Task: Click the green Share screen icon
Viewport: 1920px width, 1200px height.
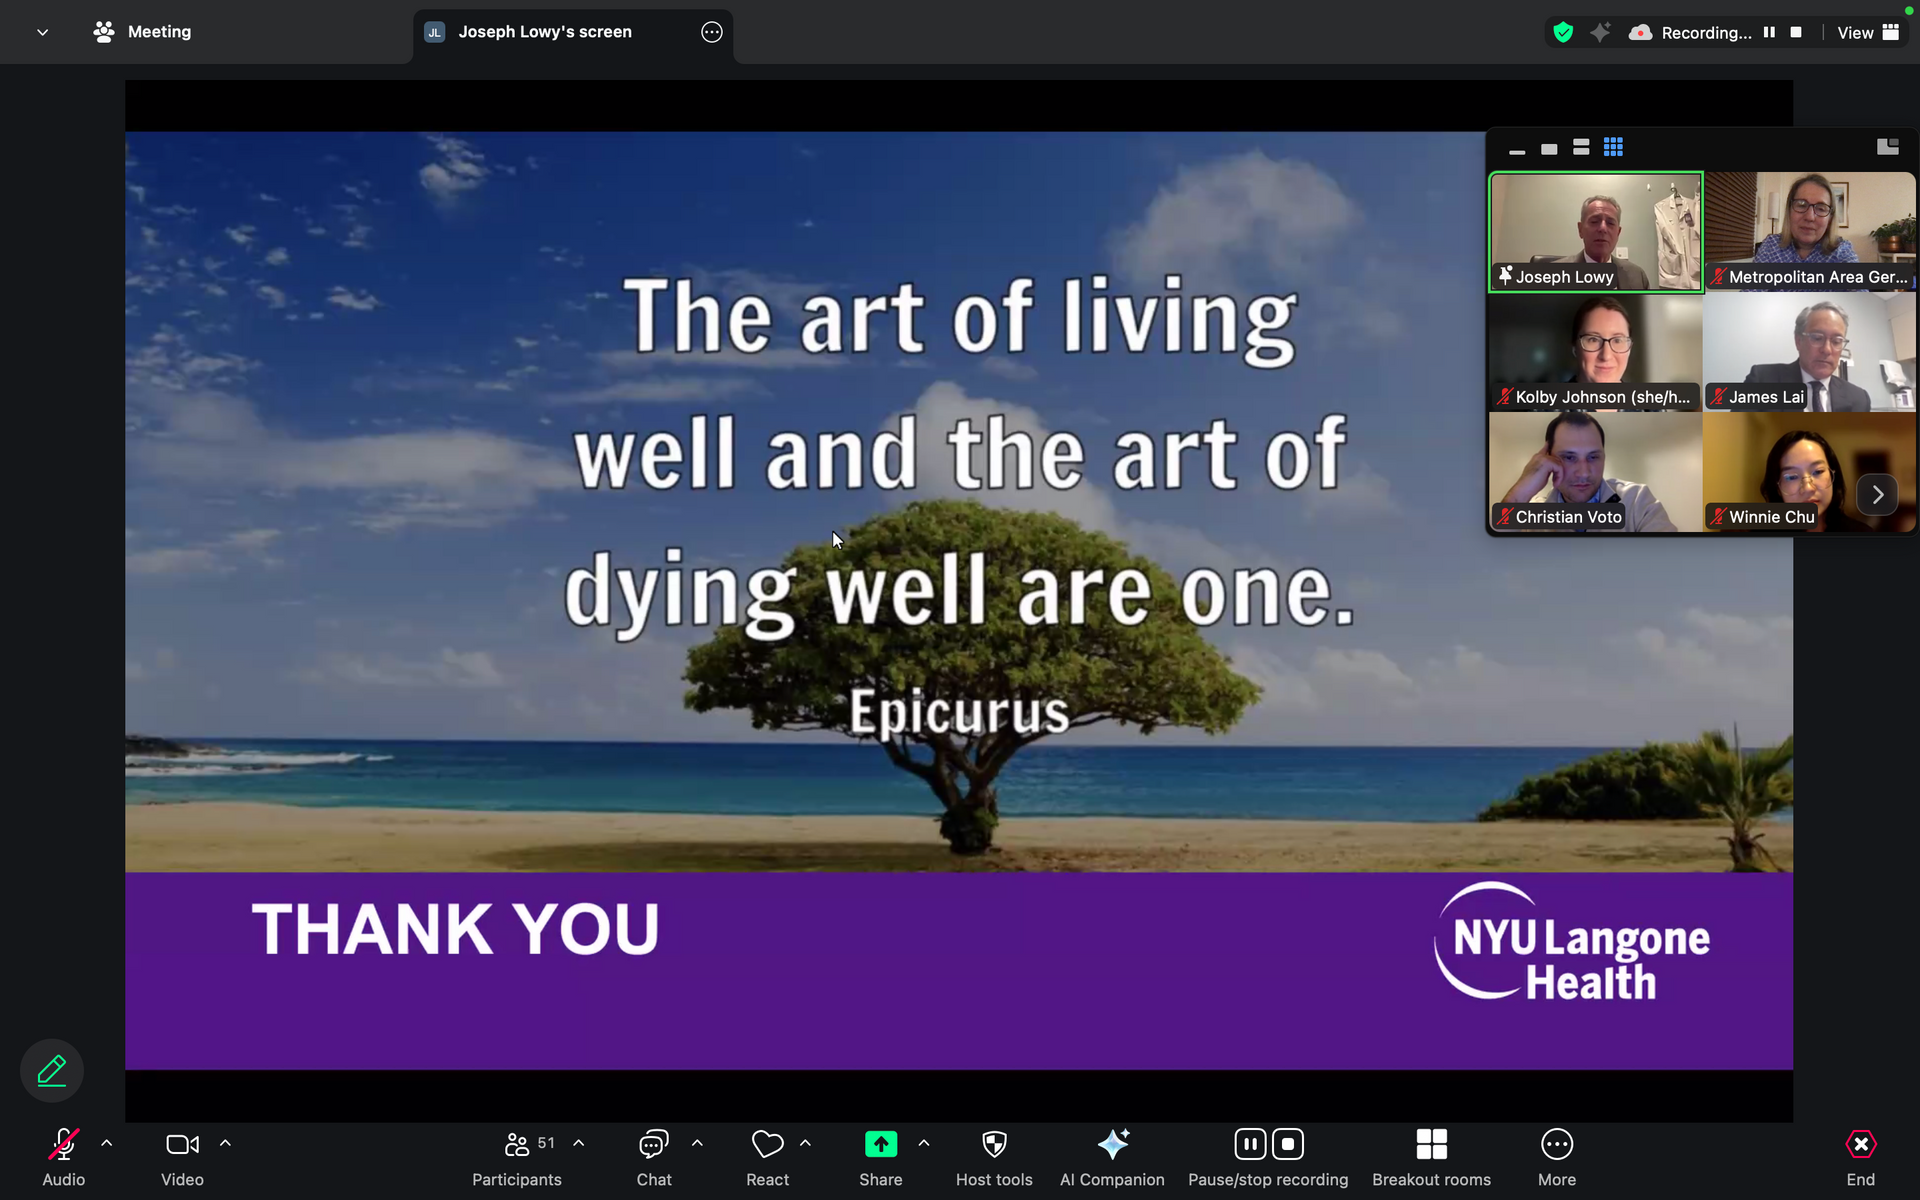Action: (880, 1145)
